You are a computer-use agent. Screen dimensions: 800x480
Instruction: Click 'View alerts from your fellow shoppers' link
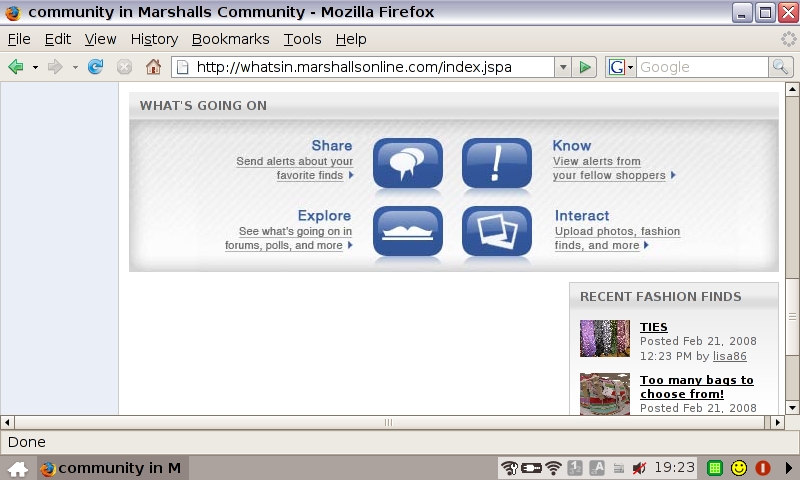(614, 168)
